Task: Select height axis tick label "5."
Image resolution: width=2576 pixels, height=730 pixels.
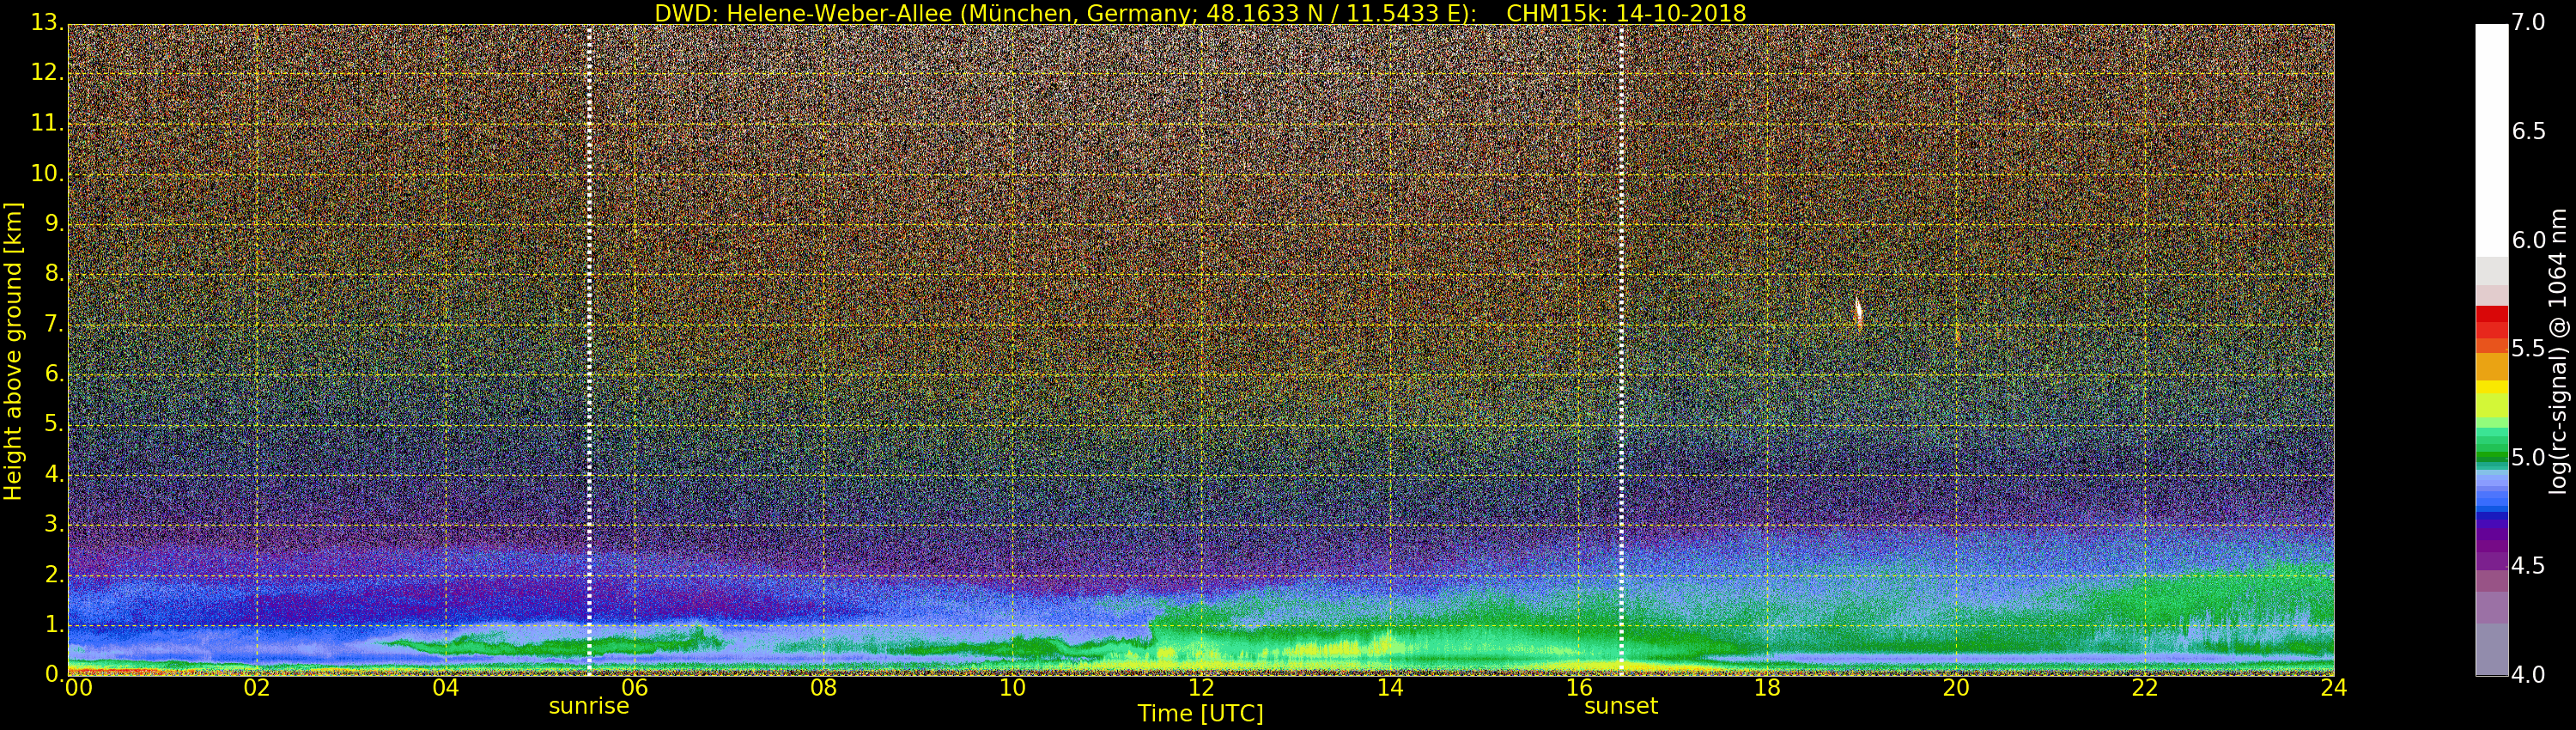Action: point(54,424)
